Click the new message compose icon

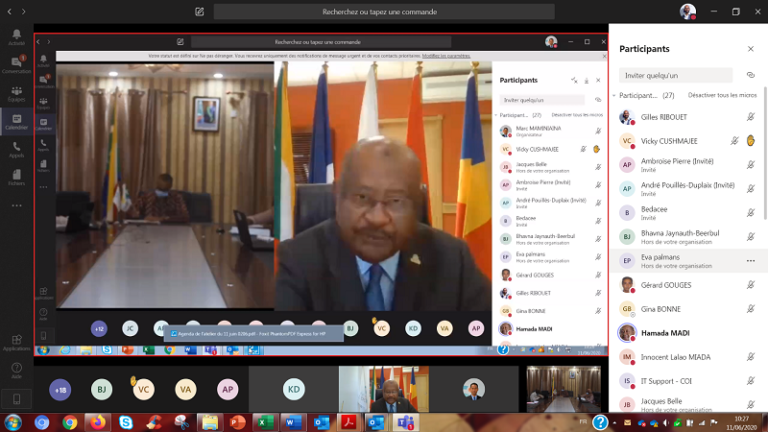[x=200, y=12]
